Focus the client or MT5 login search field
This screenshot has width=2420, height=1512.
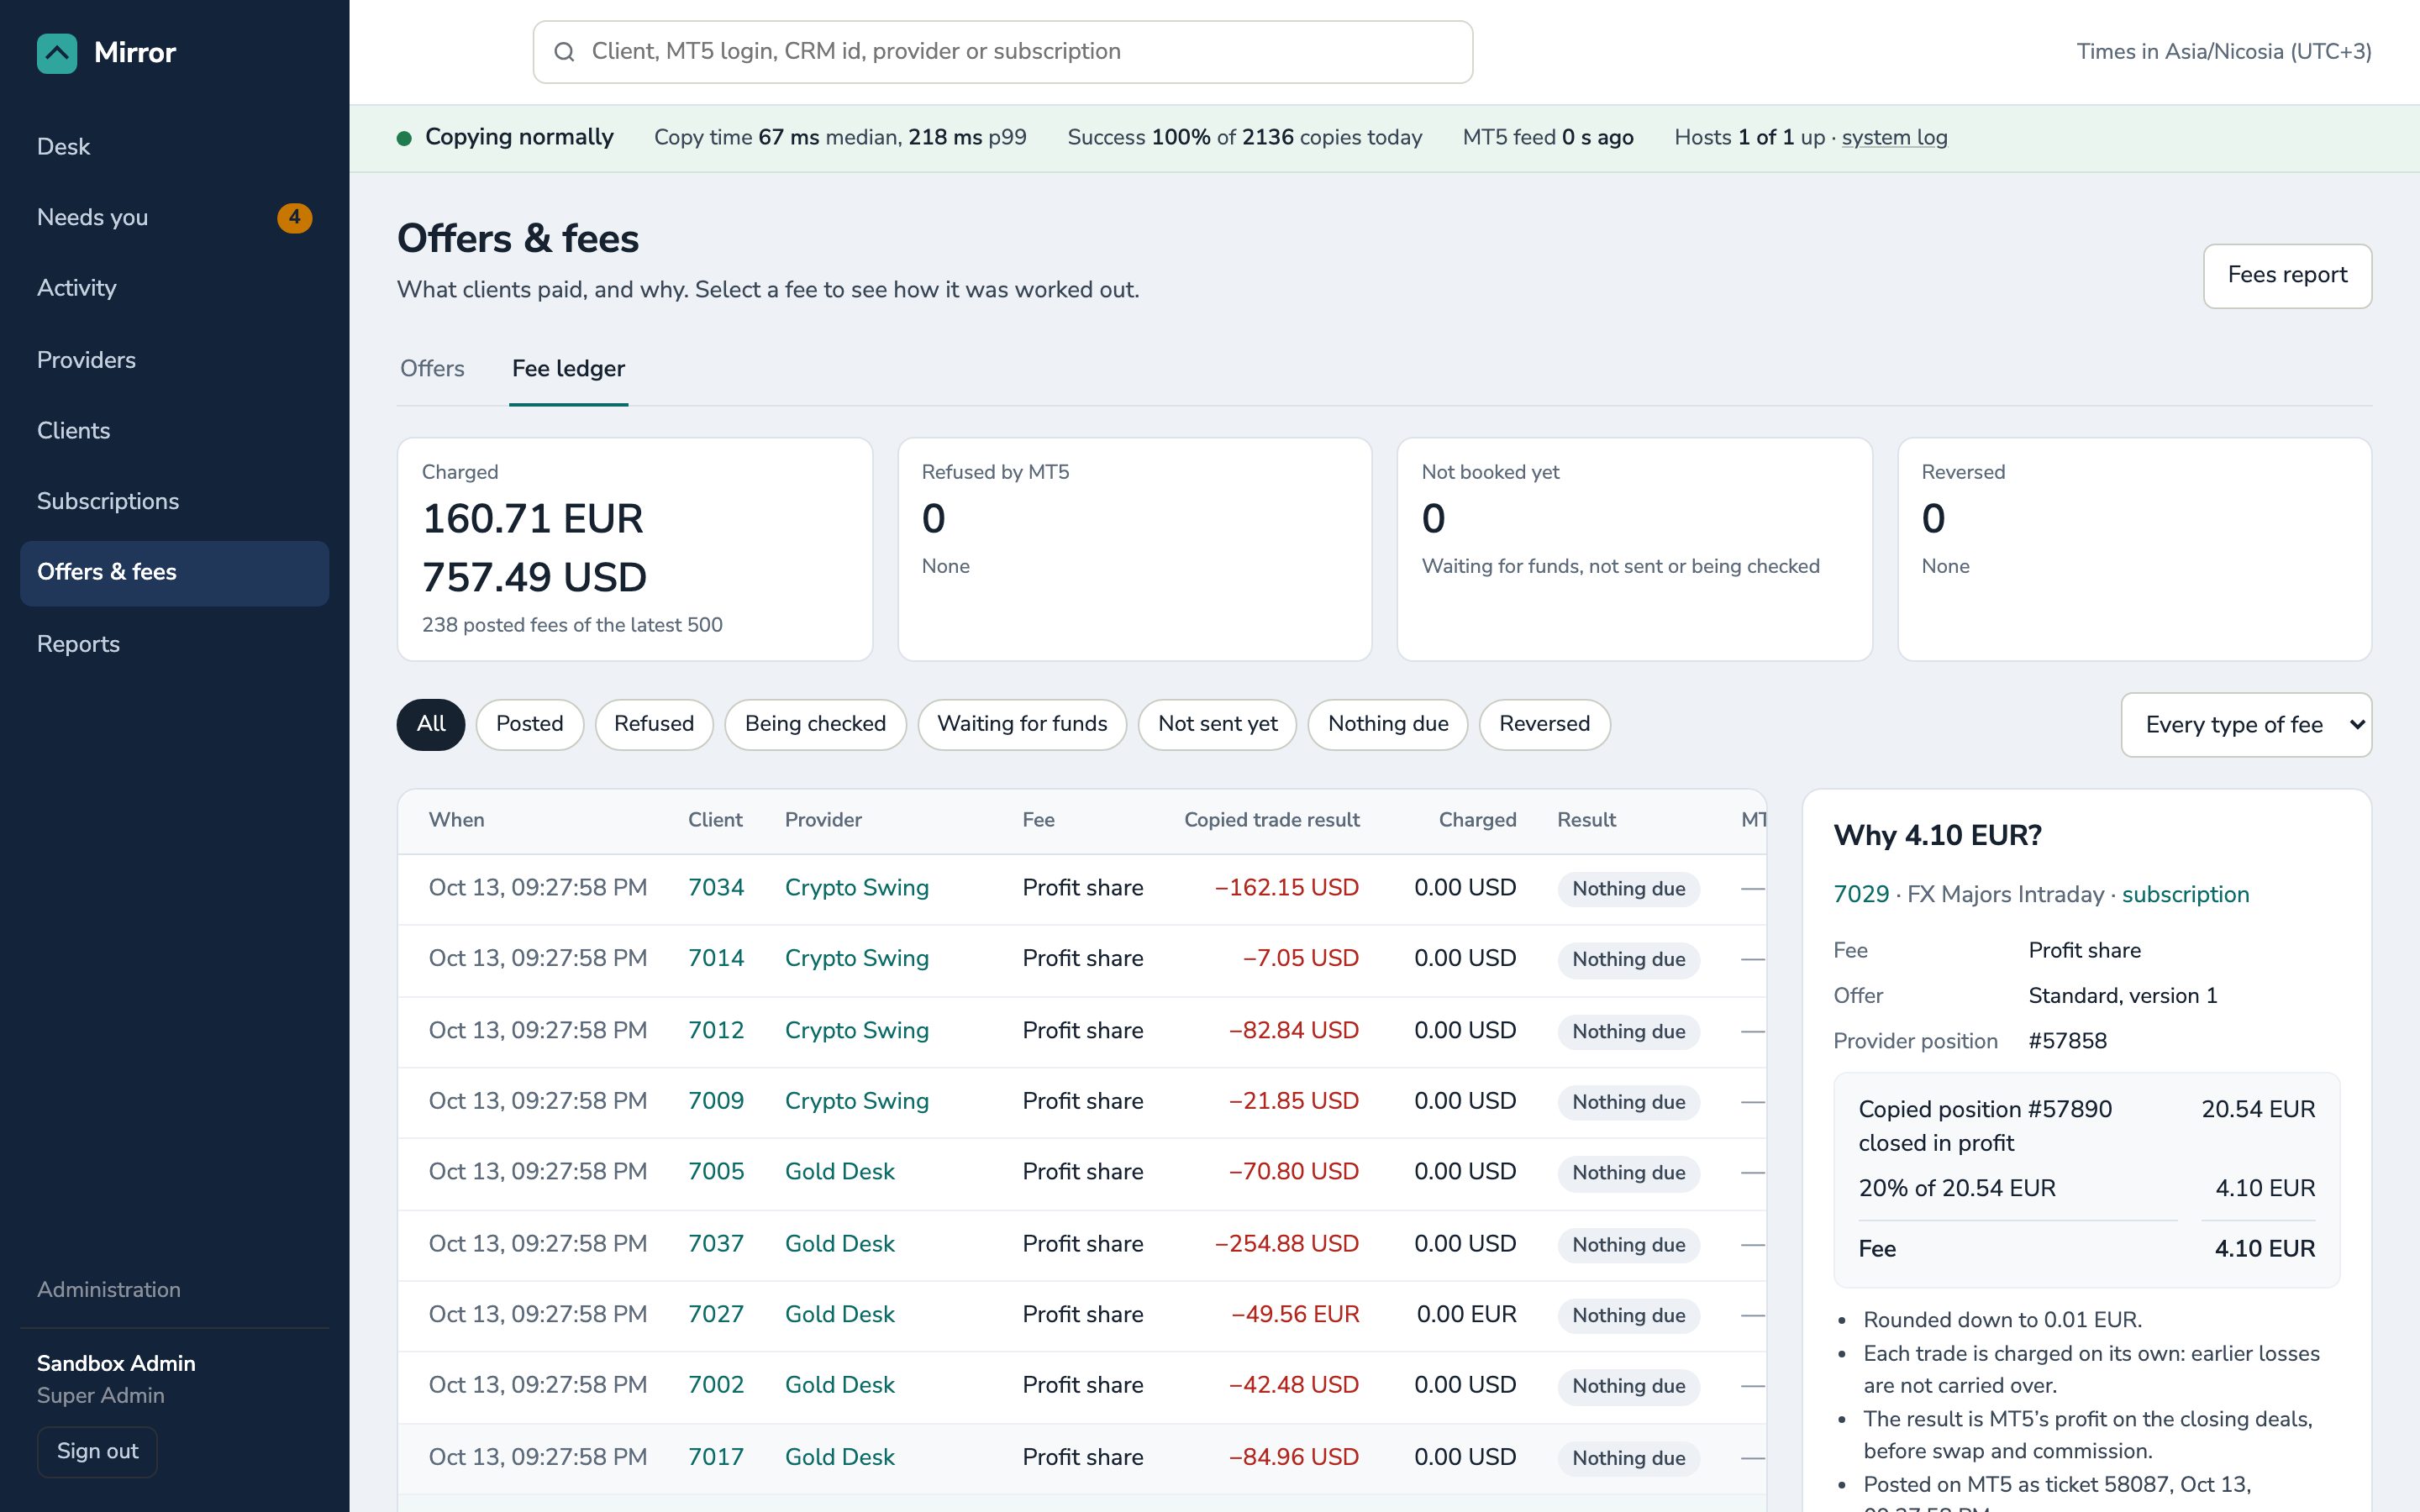(1002, 52)
